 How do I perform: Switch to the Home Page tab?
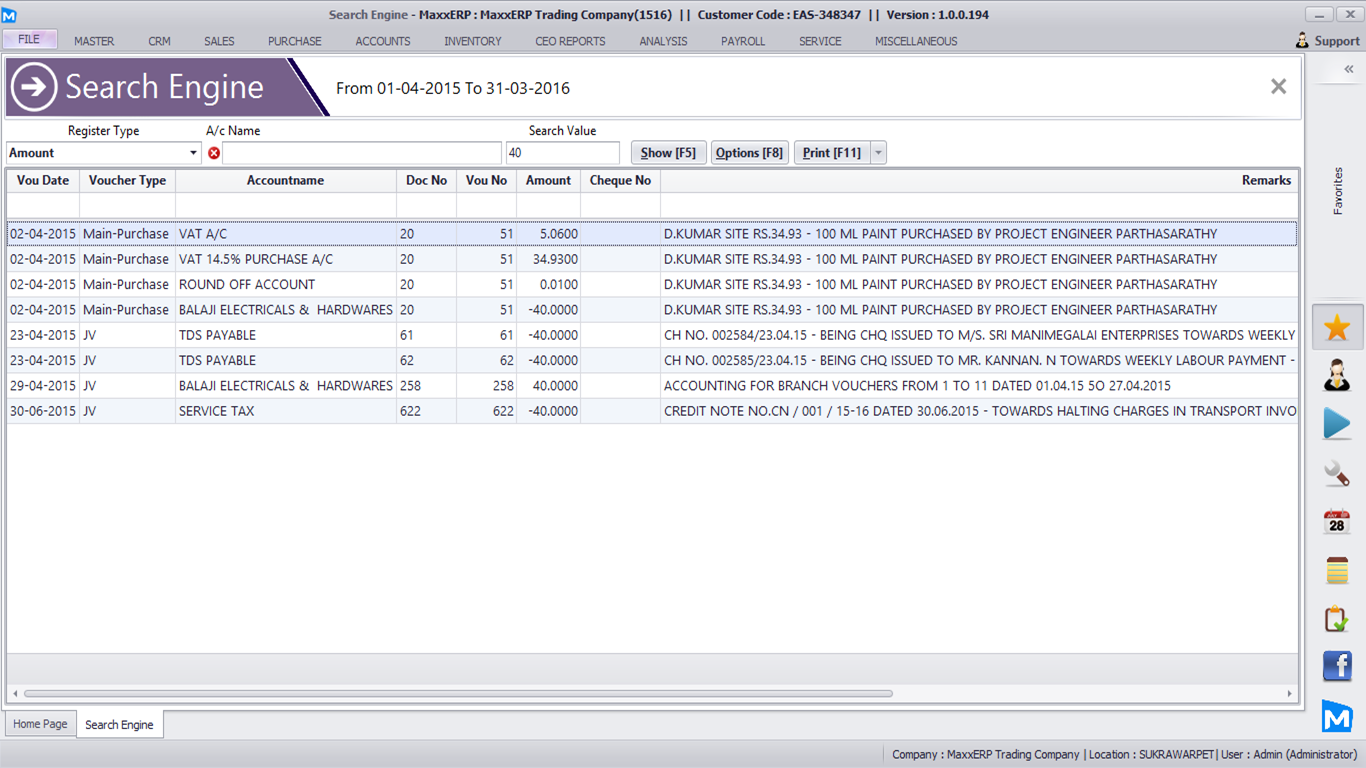coord(40,724)
